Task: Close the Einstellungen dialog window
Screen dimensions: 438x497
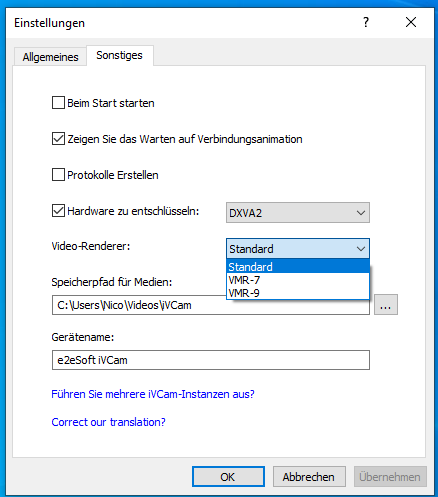Action: 411,22
